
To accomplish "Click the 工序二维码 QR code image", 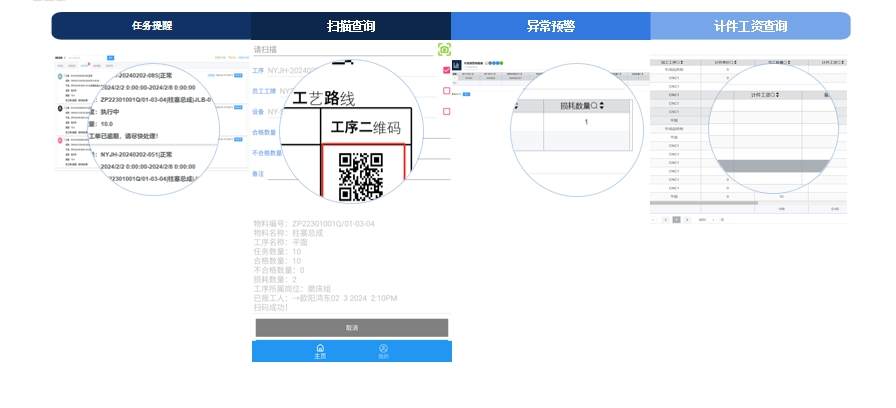I will coord(361,177).
